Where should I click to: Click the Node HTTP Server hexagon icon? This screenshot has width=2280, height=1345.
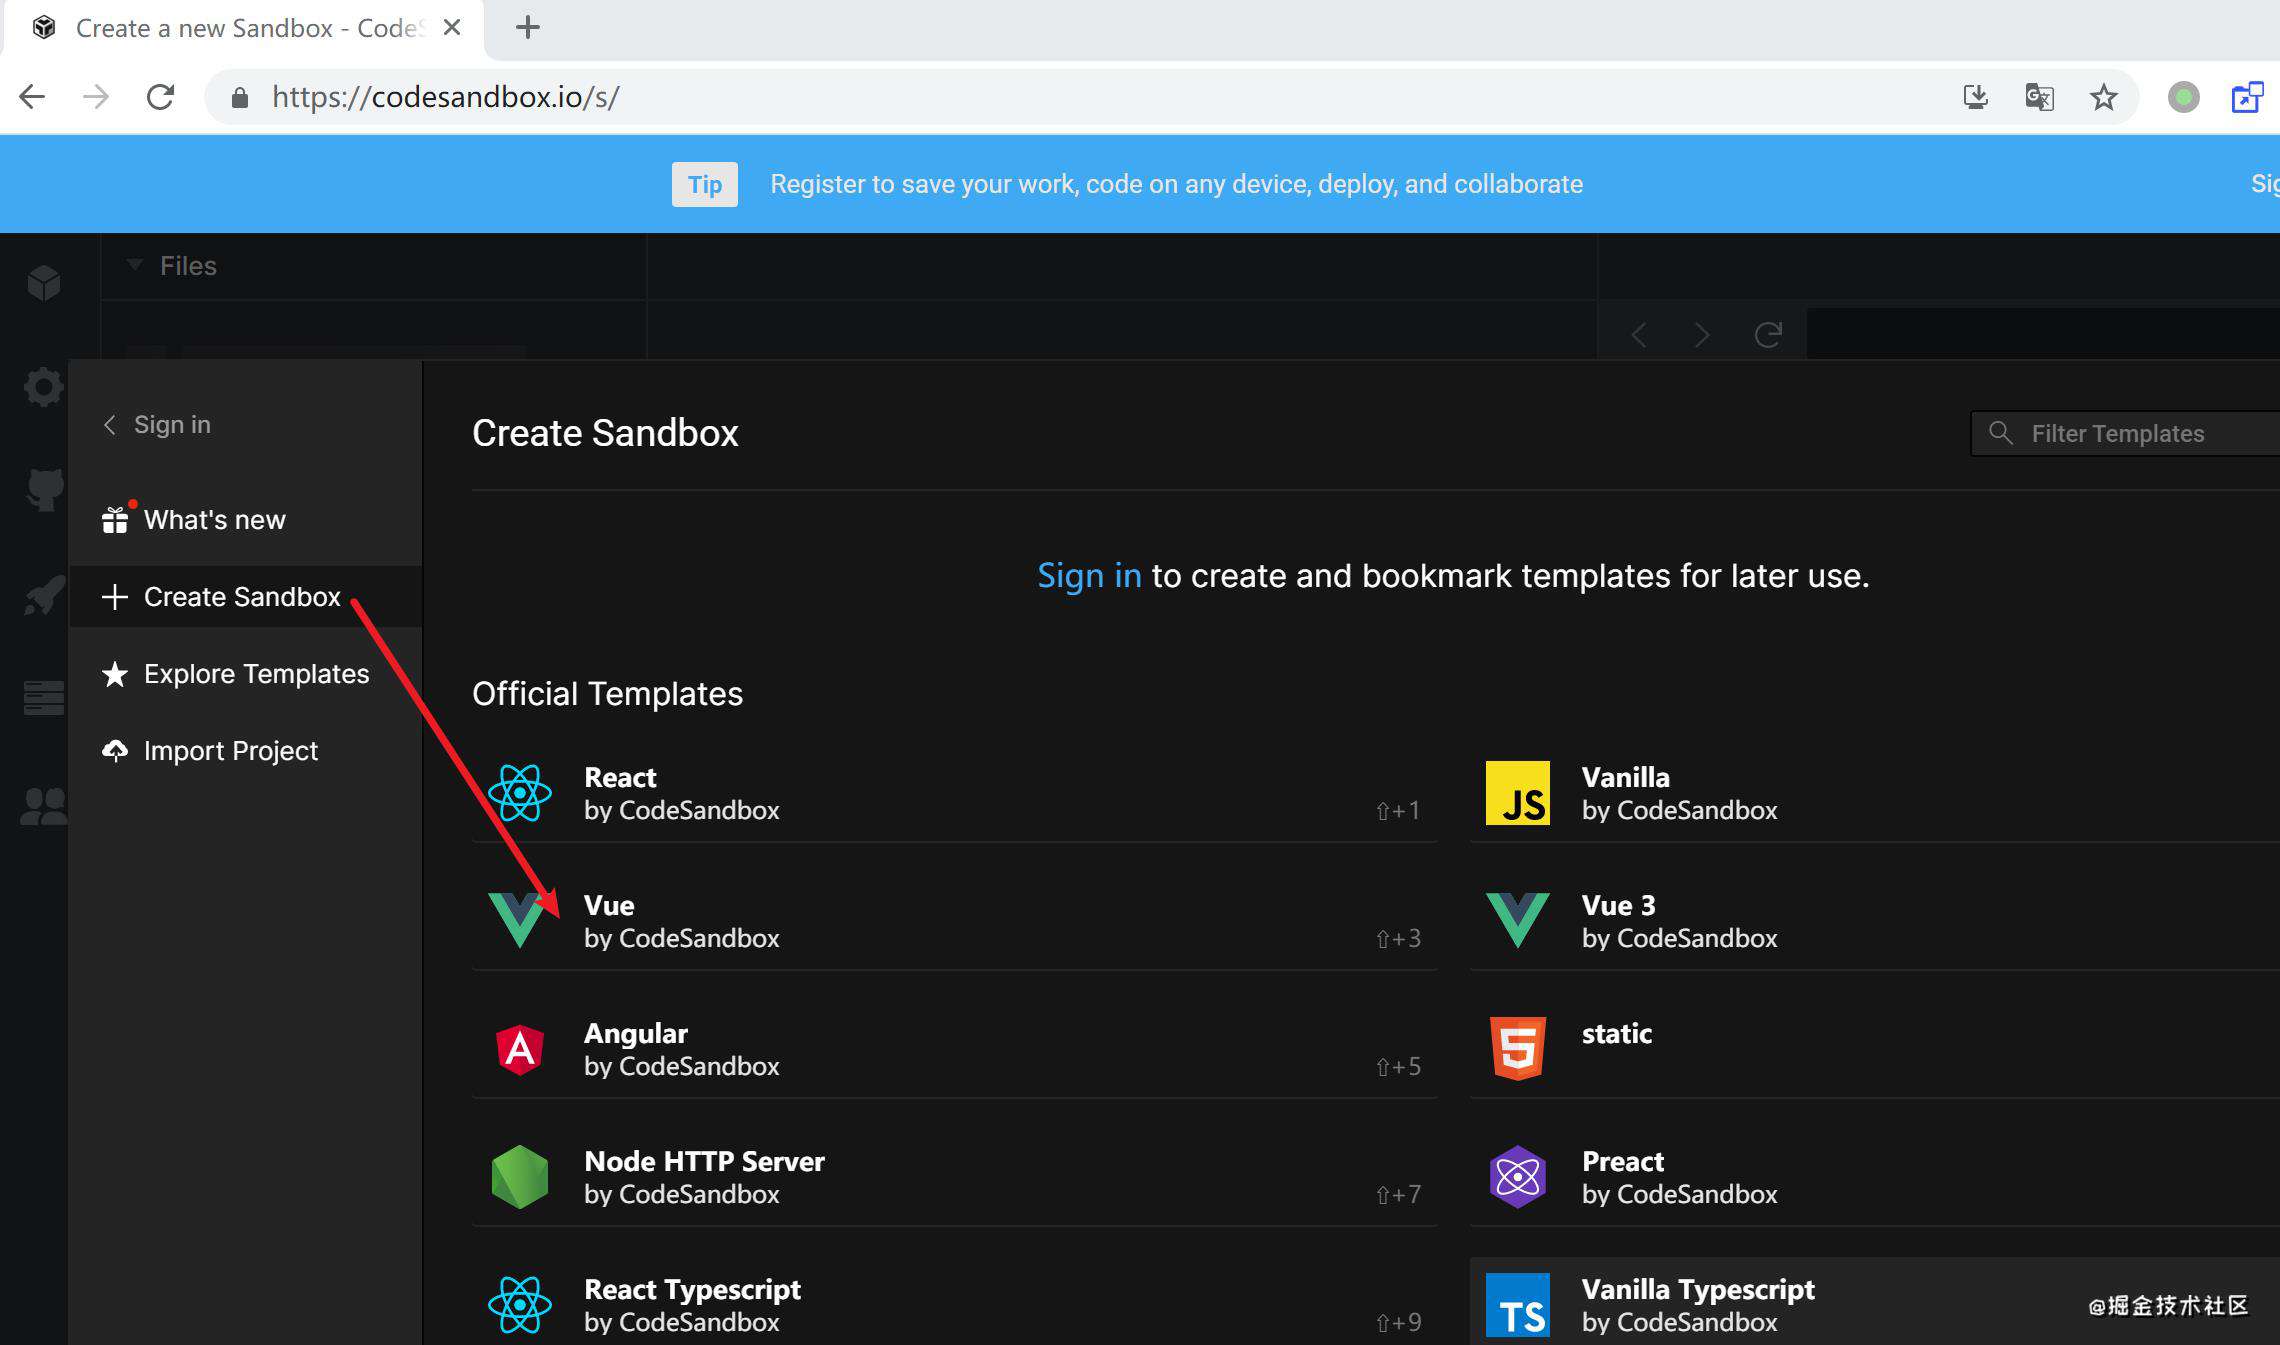(x=520, y=1177)
